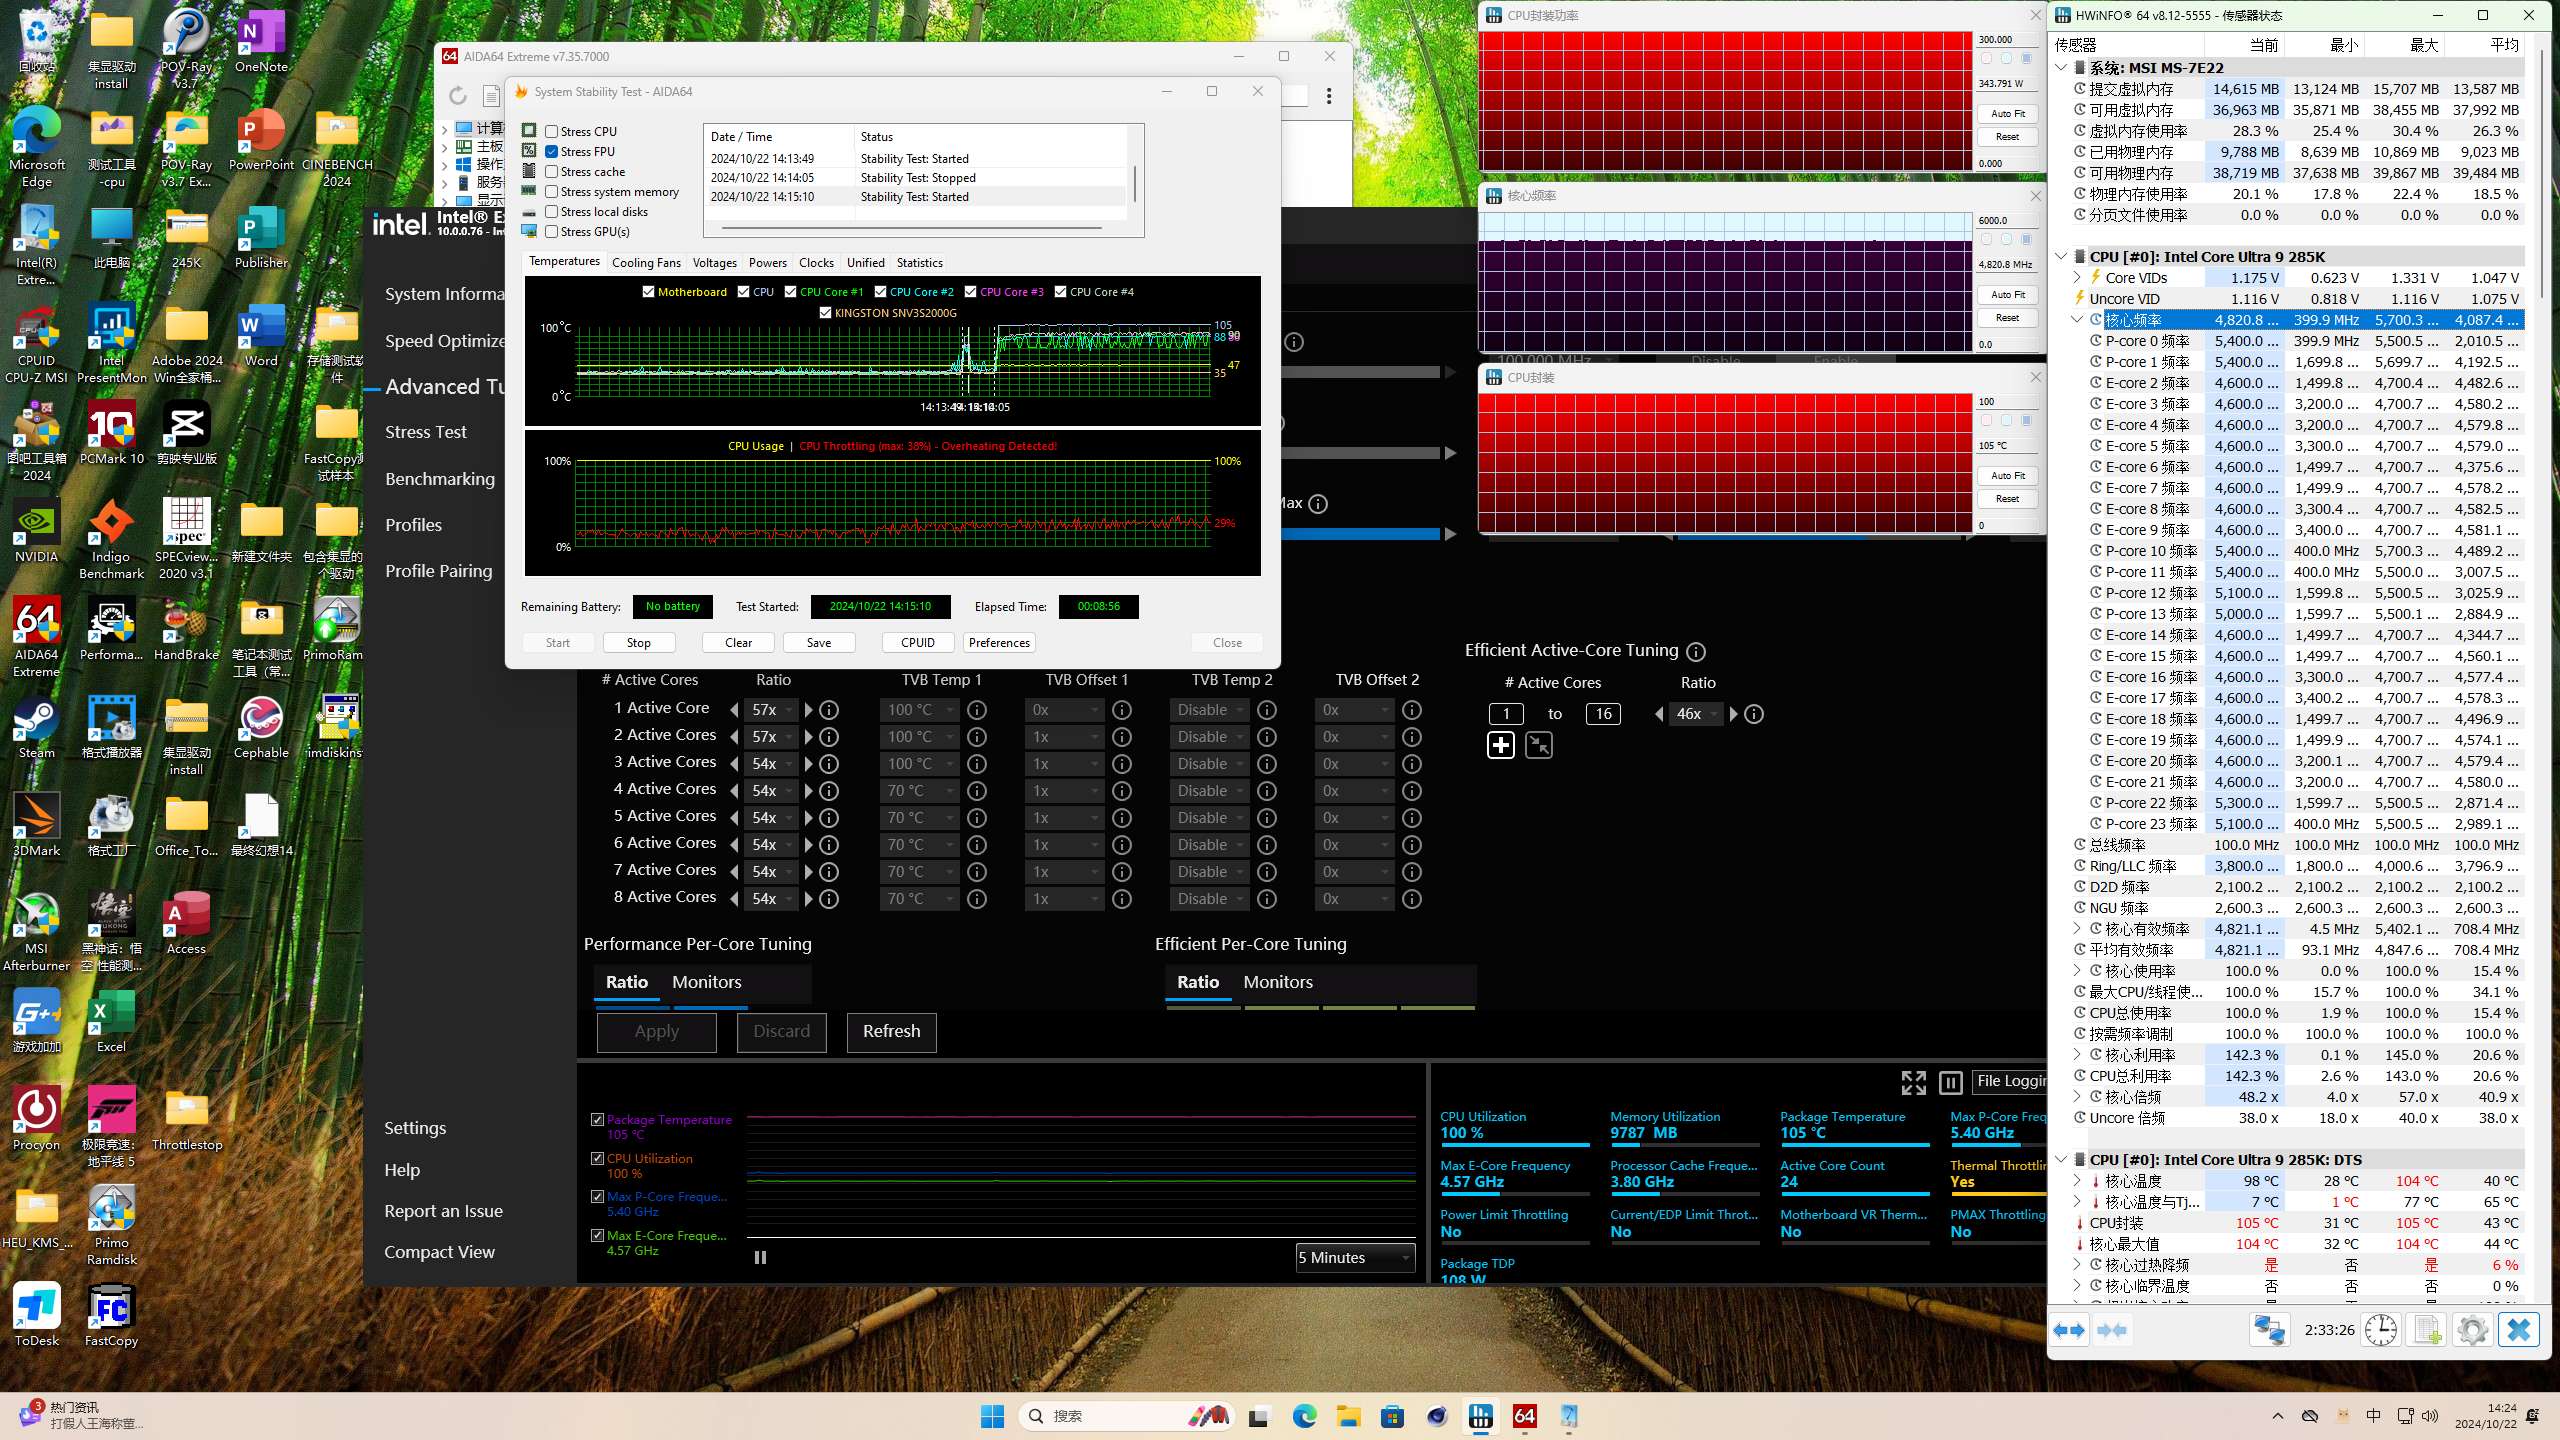Enable the Stress local disks checkbox
The image size is (2560, 1440).
pos(551,211)
